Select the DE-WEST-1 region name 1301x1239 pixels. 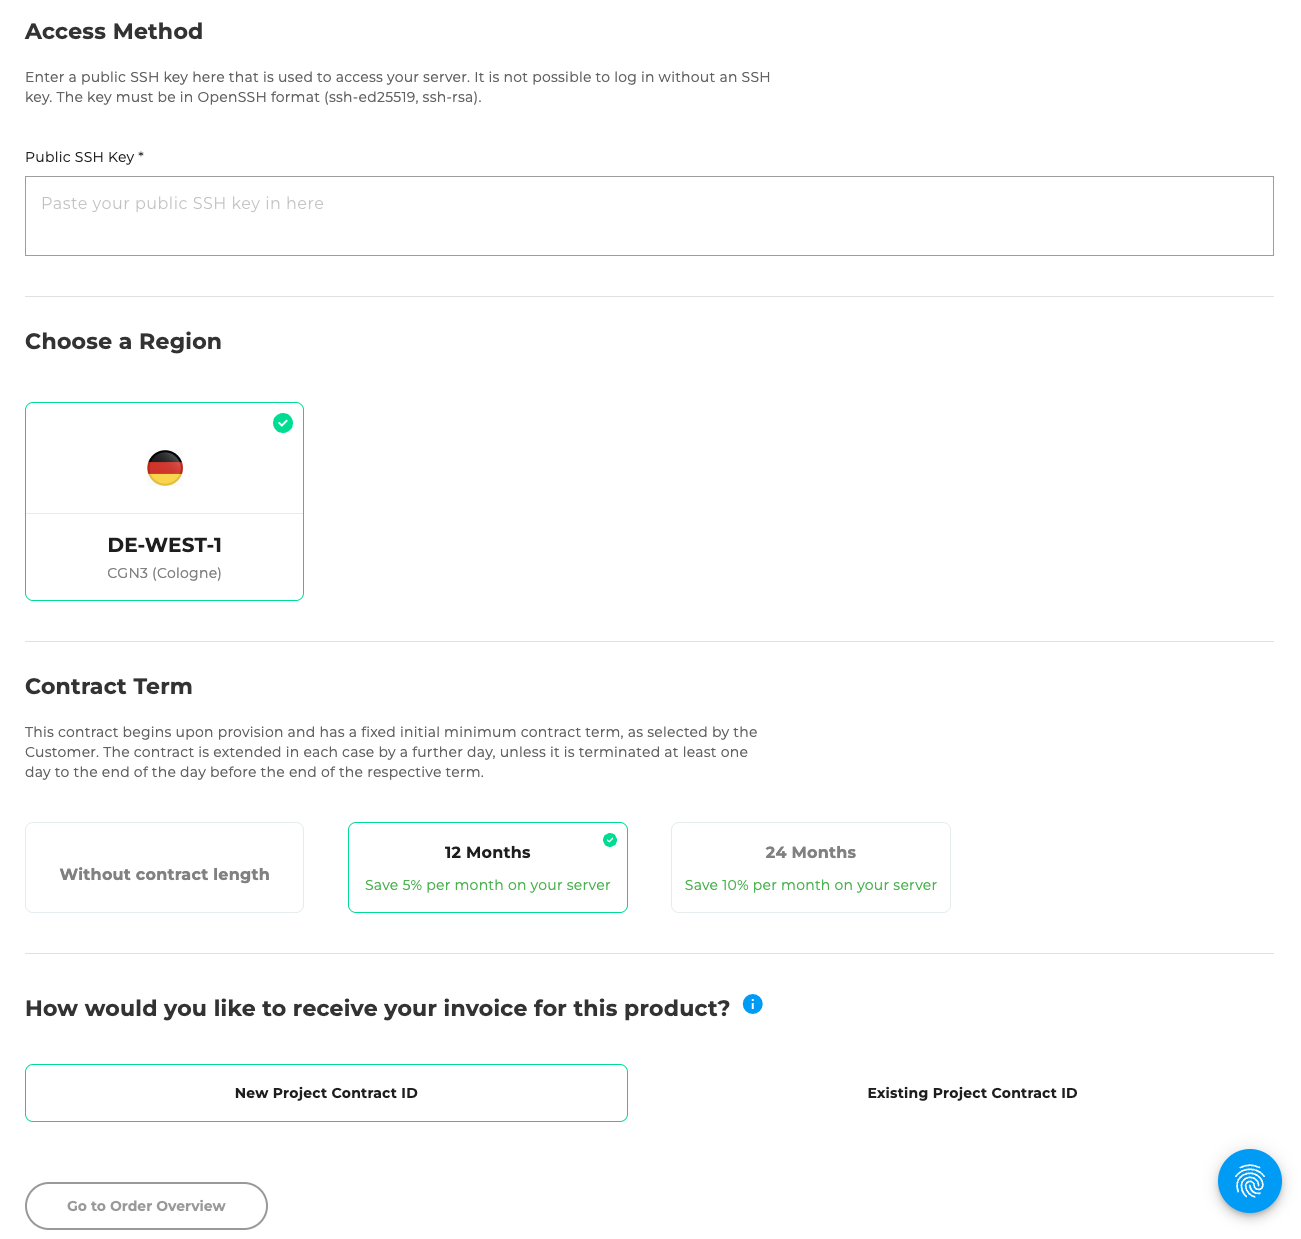(x=165, y=545)
